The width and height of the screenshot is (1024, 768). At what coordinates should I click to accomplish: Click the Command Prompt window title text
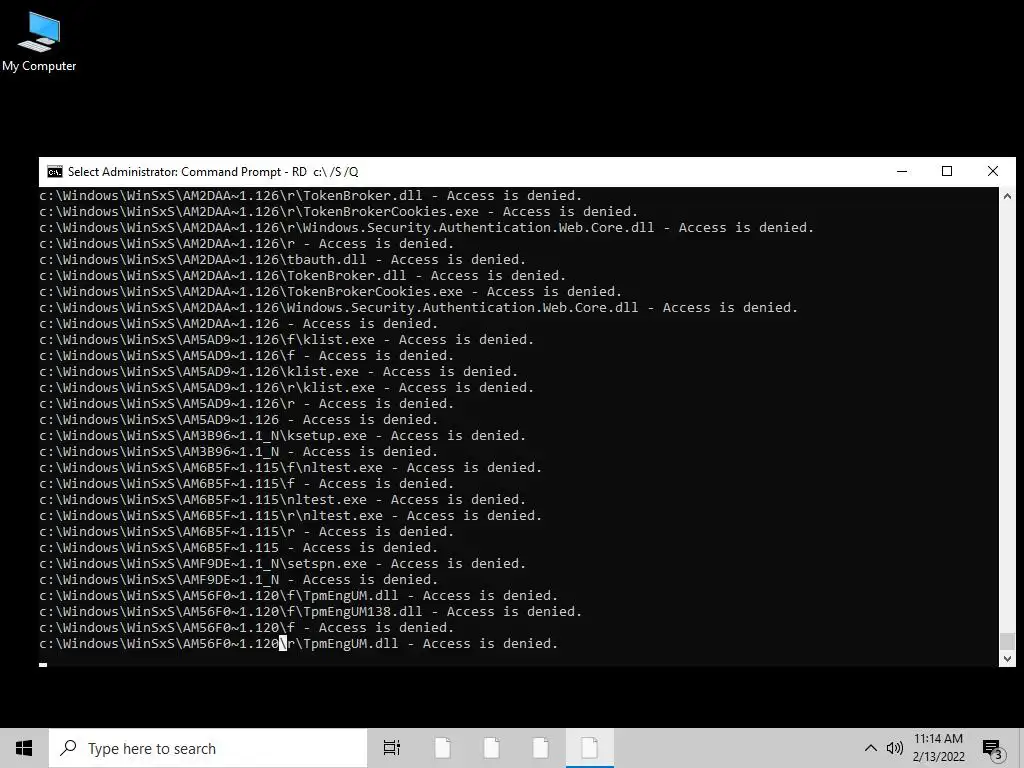213,172
